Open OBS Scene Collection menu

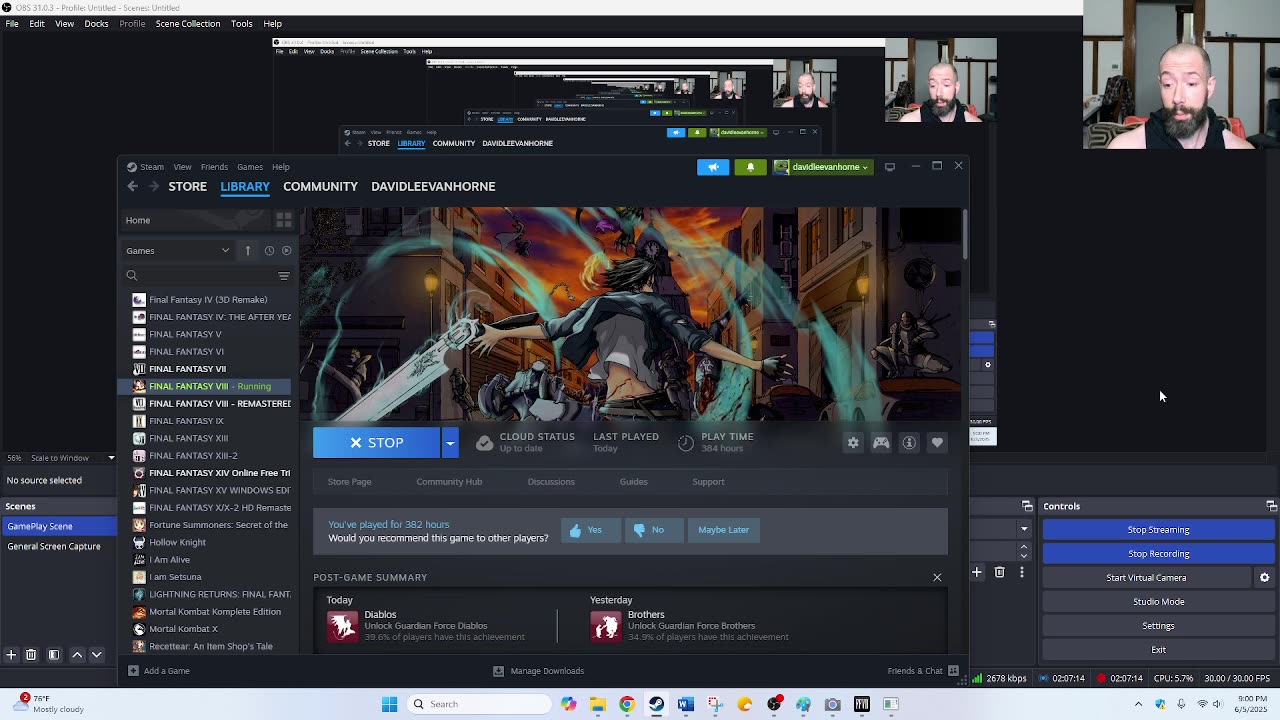[x=188, y=23]
